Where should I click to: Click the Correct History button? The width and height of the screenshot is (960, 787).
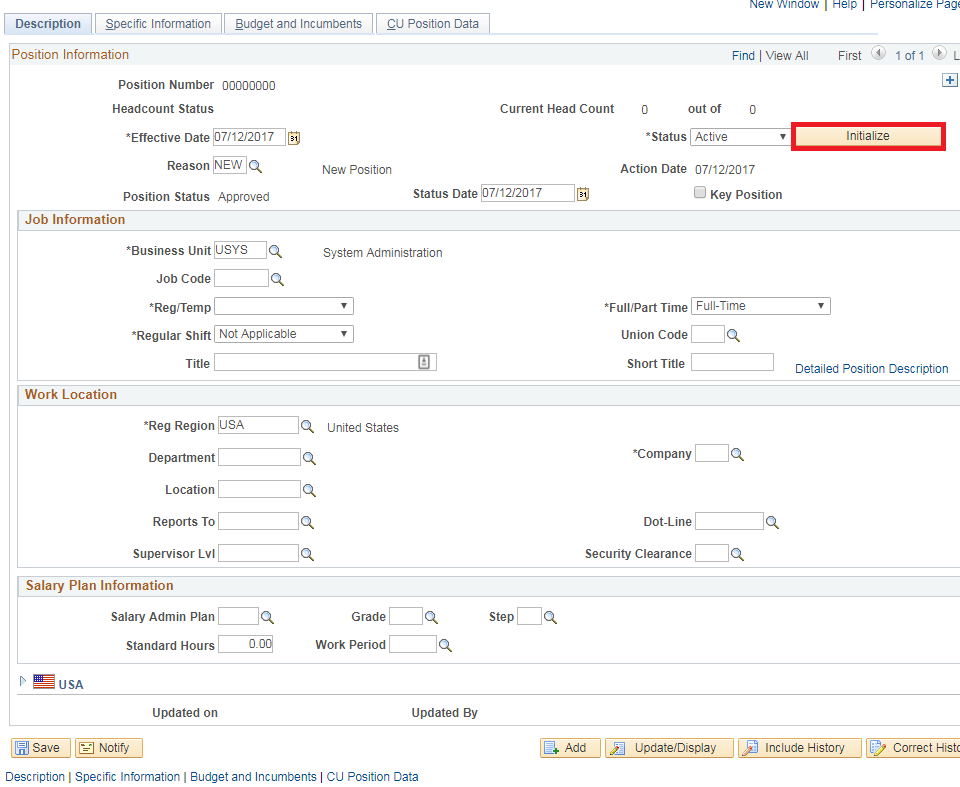913,748
